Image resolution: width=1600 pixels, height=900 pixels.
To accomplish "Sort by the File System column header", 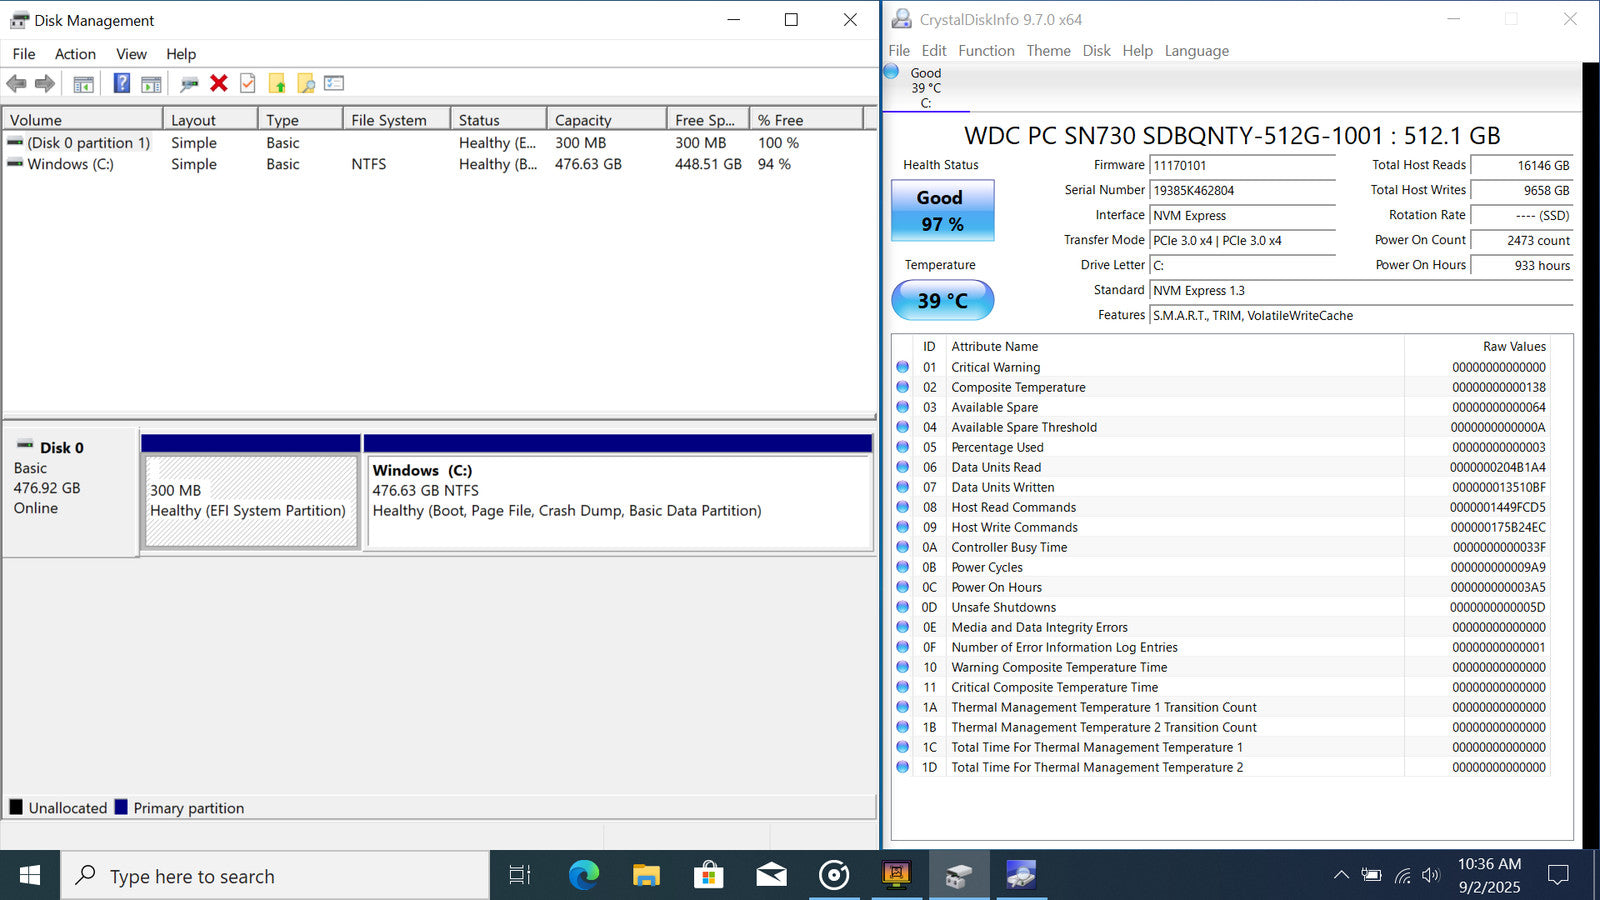I will [x=396, y=120].
